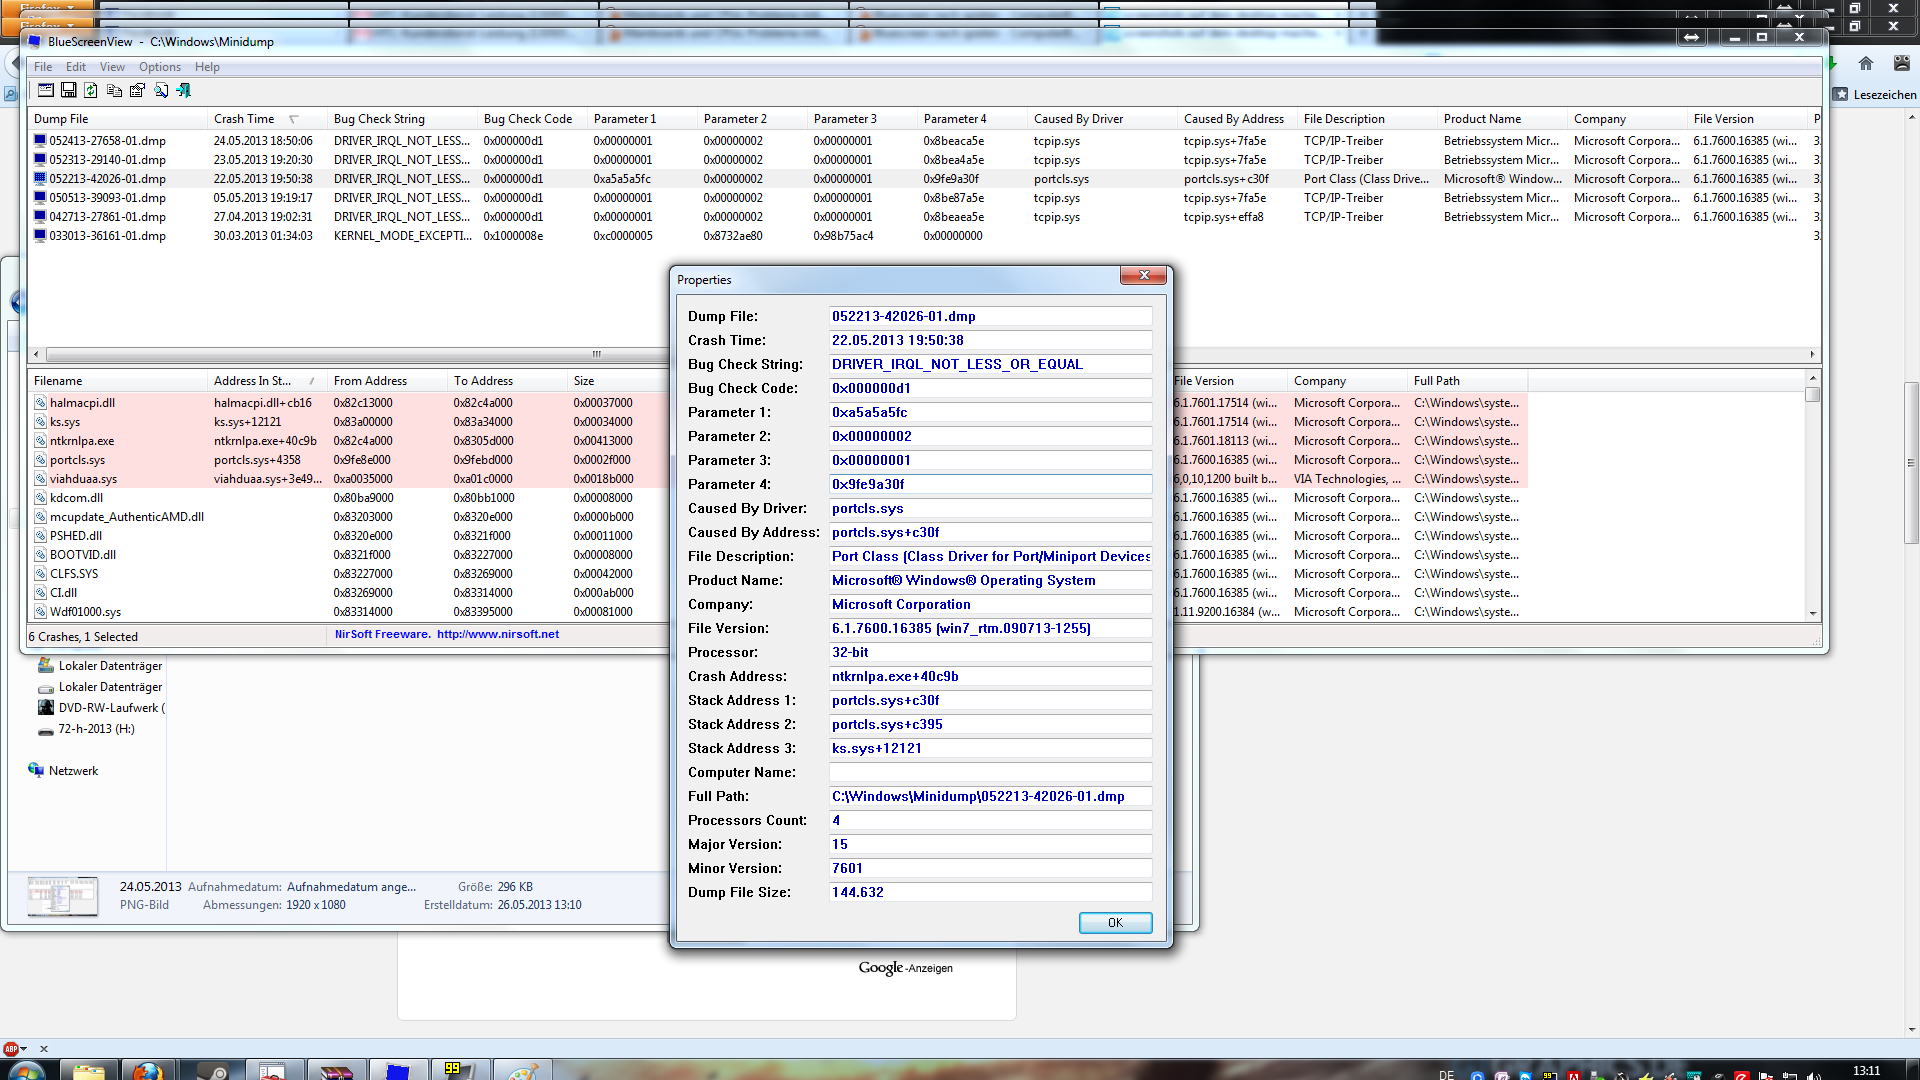Click the Save (floppy disk) toolbar icon
Viewport: 1920px width, 1080px height.
pyautogui.click(x=69, y=90)
